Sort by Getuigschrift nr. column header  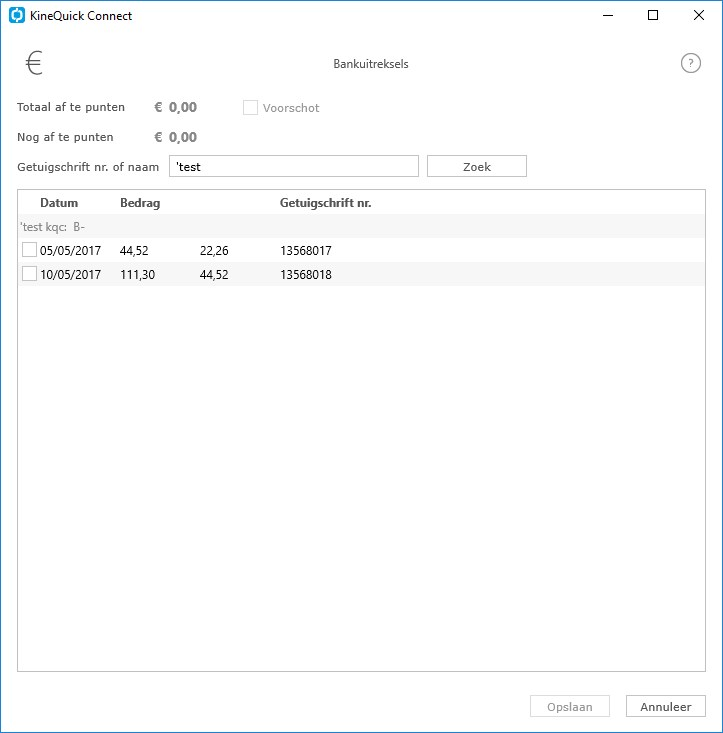(x=326, y=203)
